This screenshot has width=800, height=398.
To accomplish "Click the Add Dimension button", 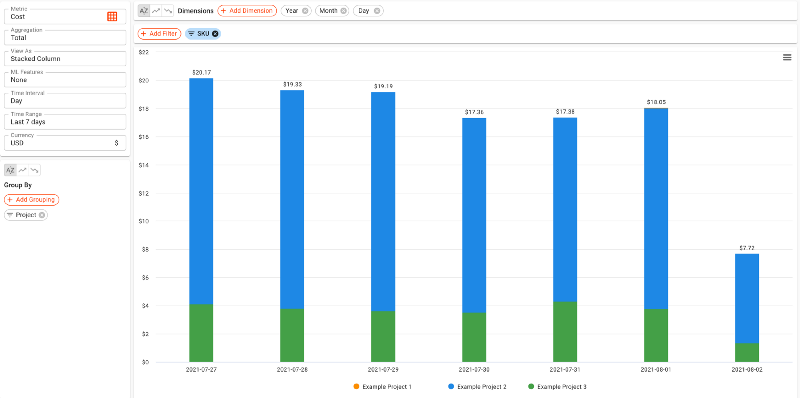I will tap(247, 11).
